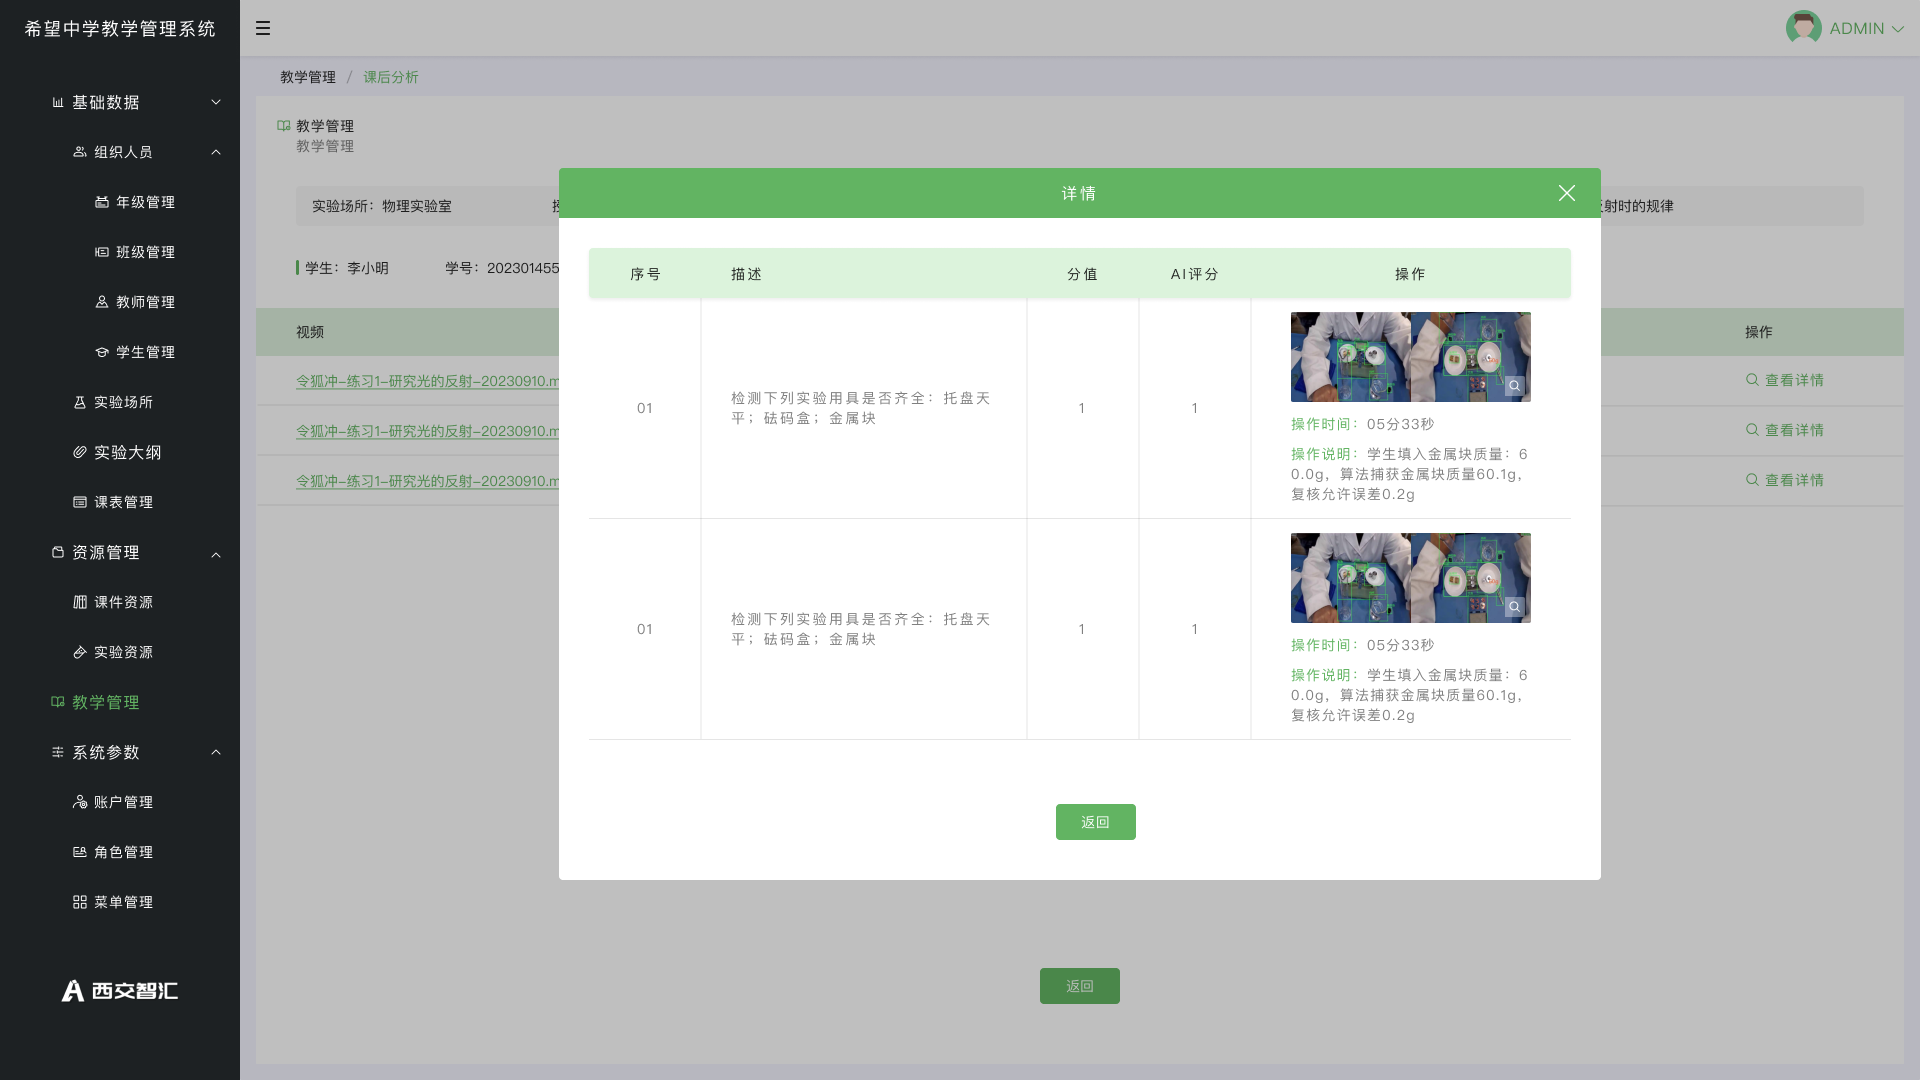Click the 菜单管理 grid icon
This screenshot has width=1920, height=1080.
[80, 902]
